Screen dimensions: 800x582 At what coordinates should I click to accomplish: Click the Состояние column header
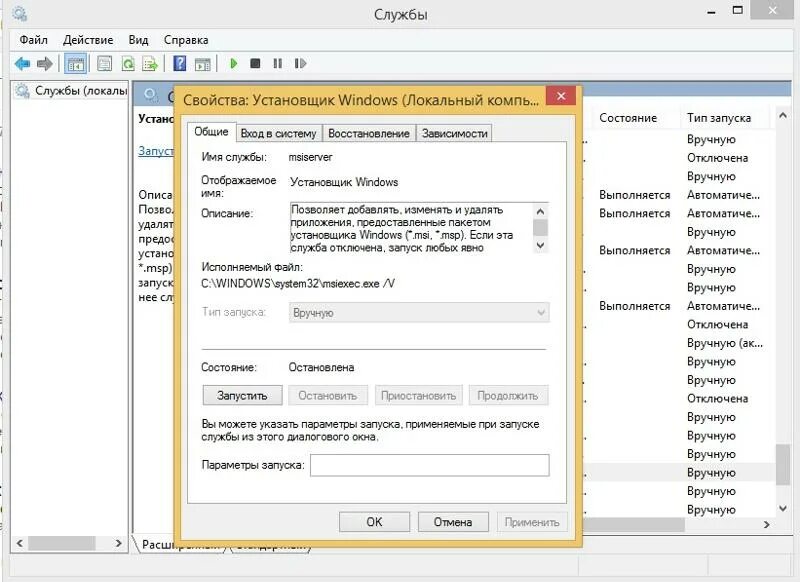[628, 118]
